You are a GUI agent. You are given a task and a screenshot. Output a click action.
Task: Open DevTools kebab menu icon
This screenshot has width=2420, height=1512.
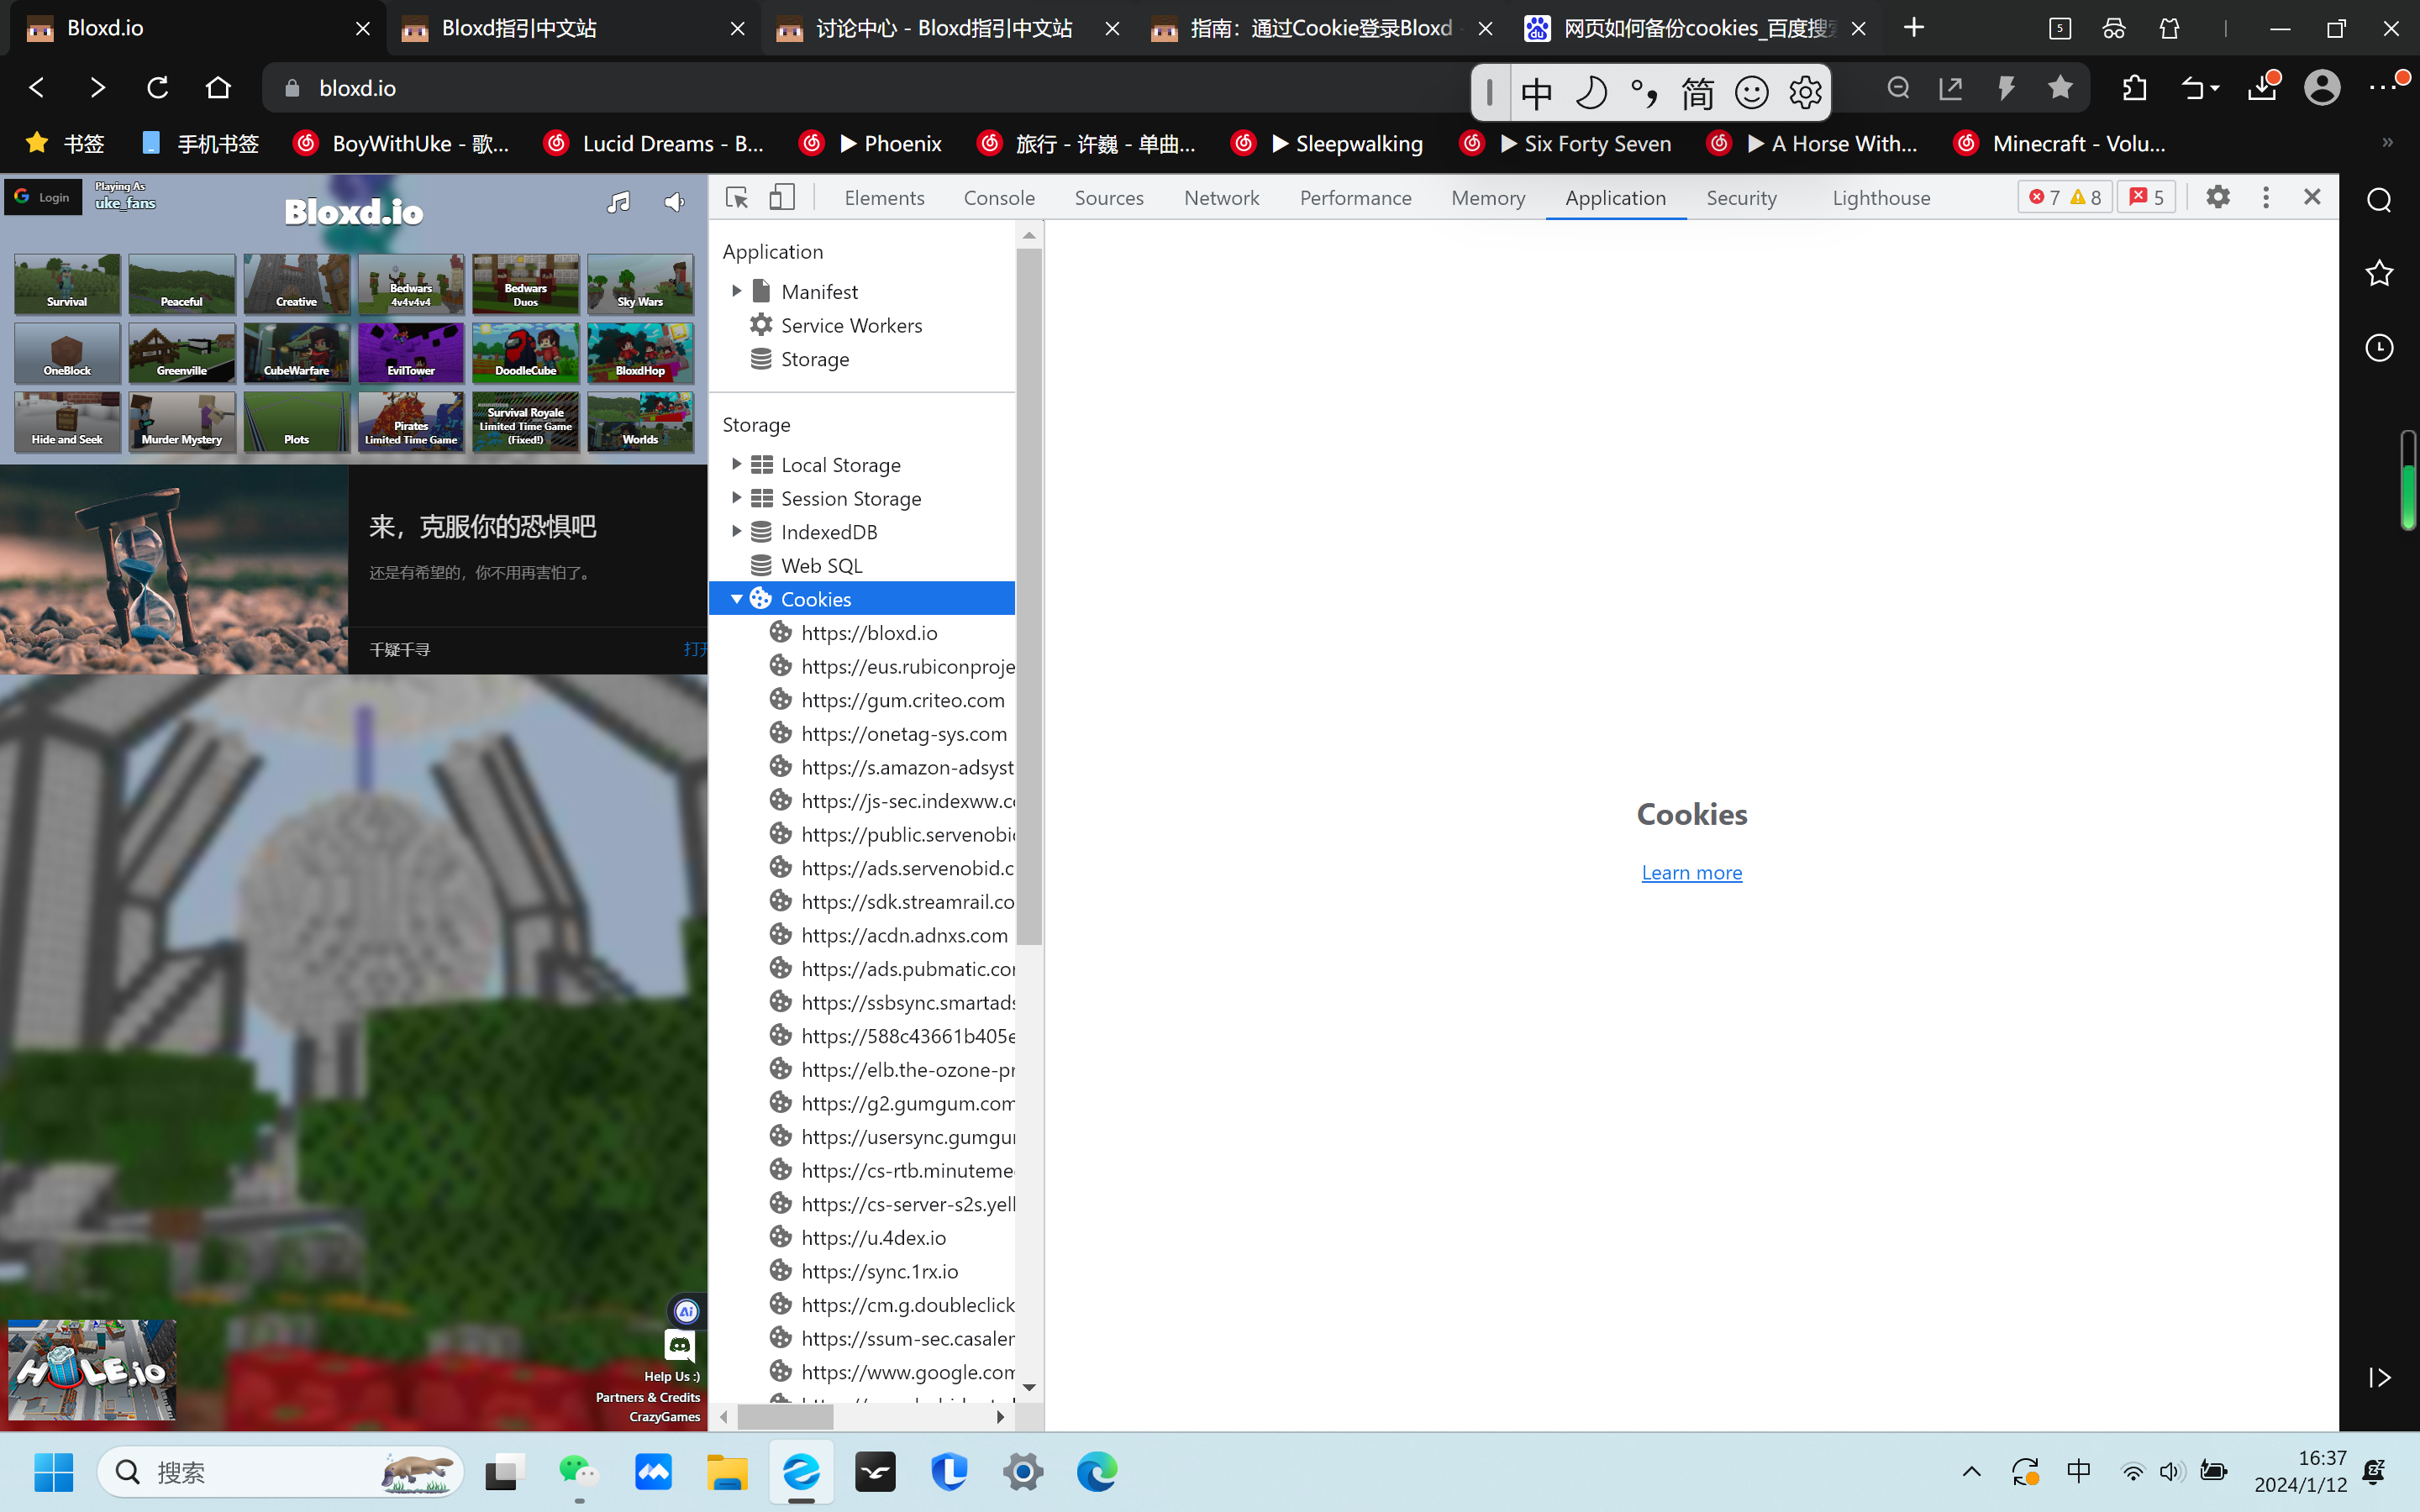pyautogui.click(x=2265, y=198)
